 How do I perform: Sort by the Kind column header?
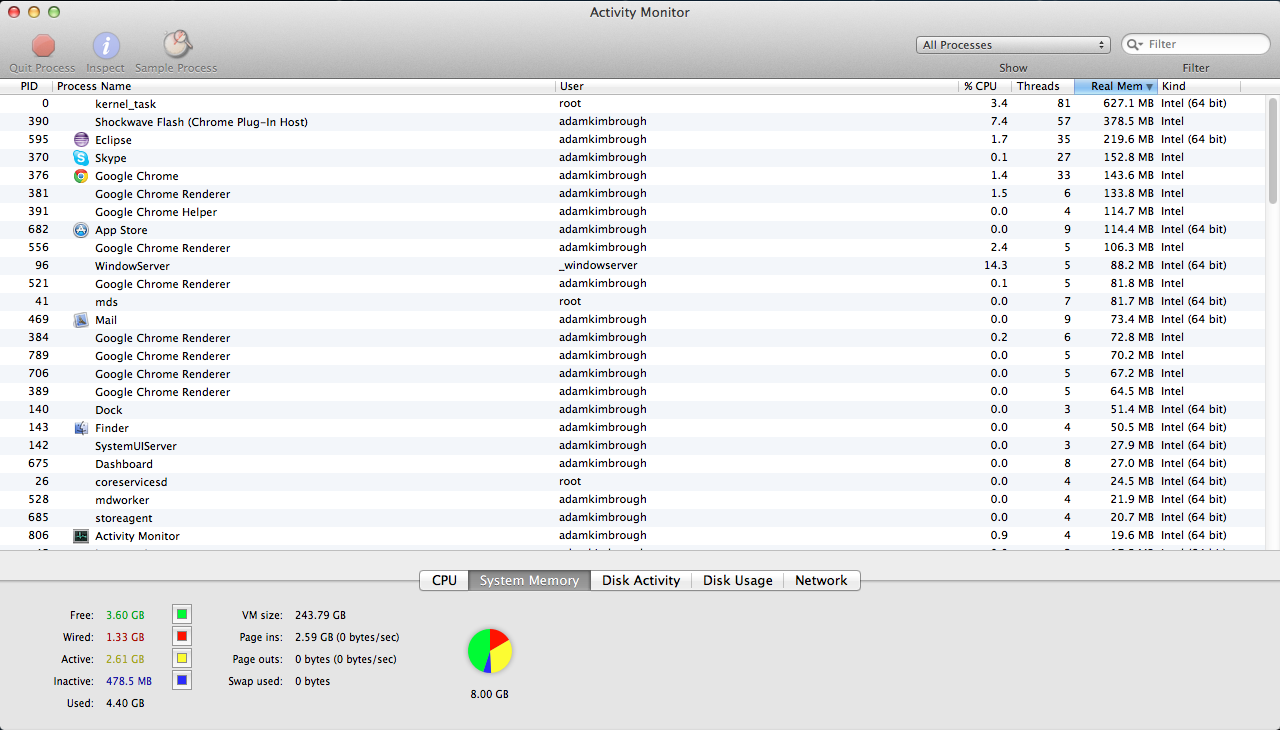(1199, 86)
